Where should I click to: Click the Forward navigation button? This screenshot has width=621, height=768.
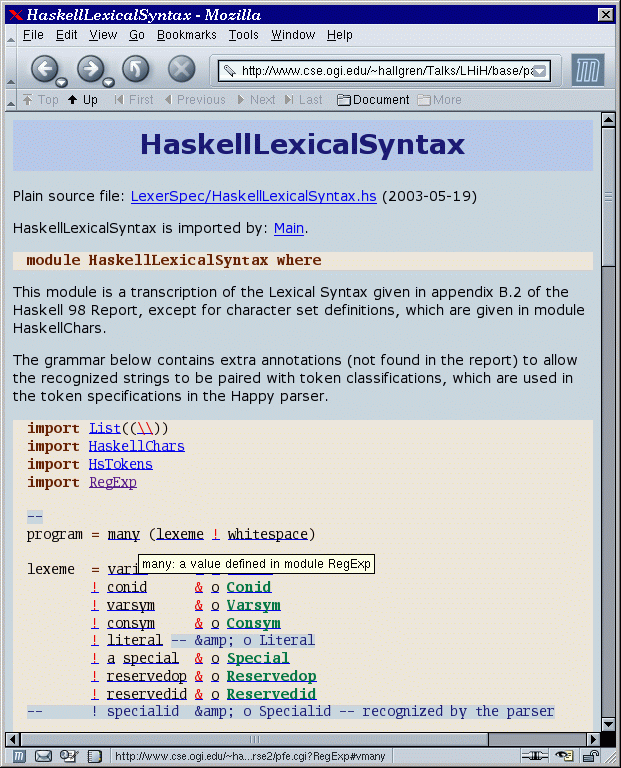pos(89,68)
